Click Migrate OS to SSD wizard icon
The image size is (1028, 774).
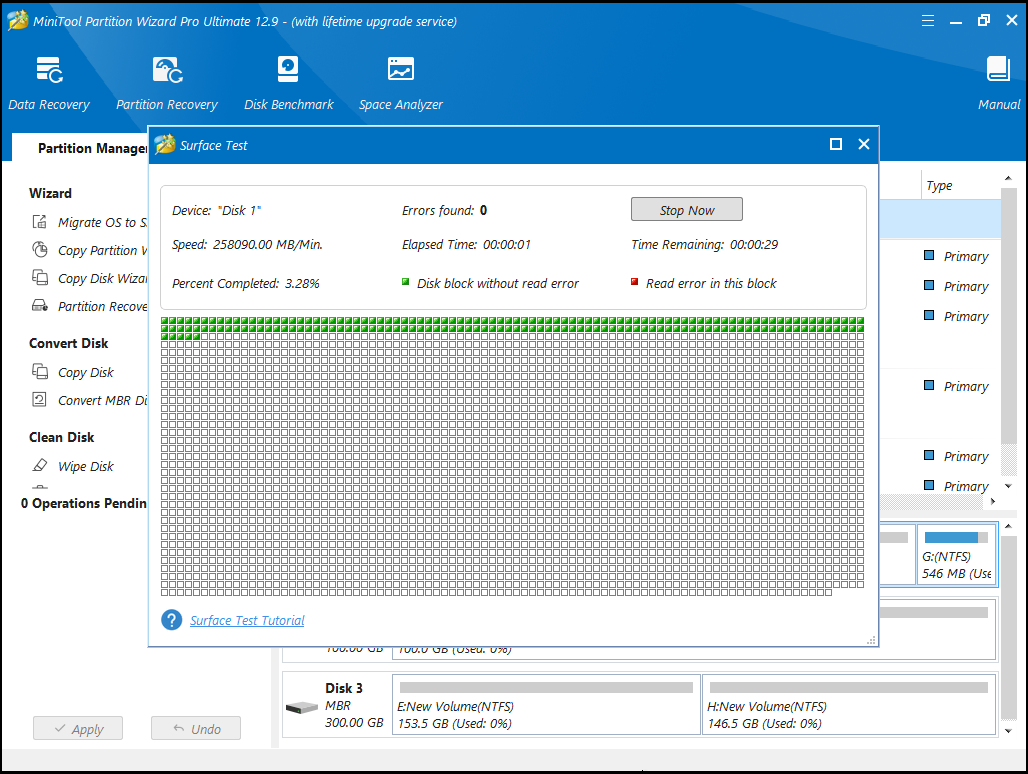(x=40, y=222)
